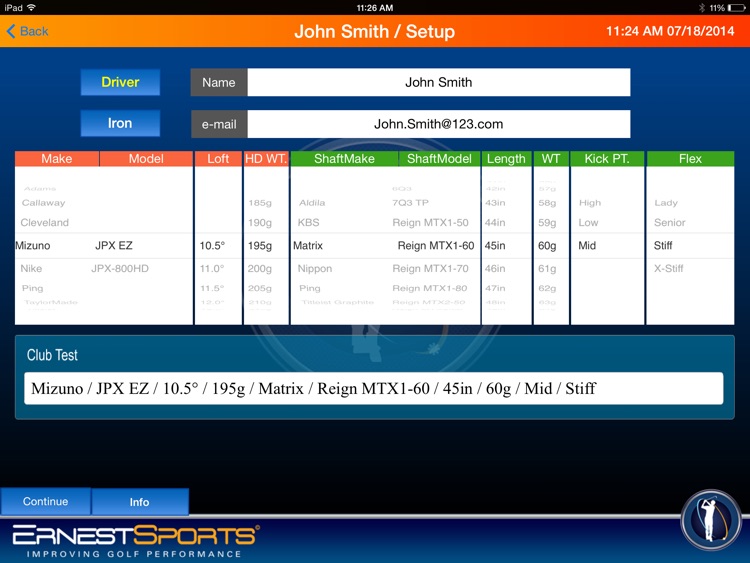The height and width of the screenshot is (563, 750).
Task: Edit the e-mail field John.Smith@123.com
Action: tap(439, 124)
